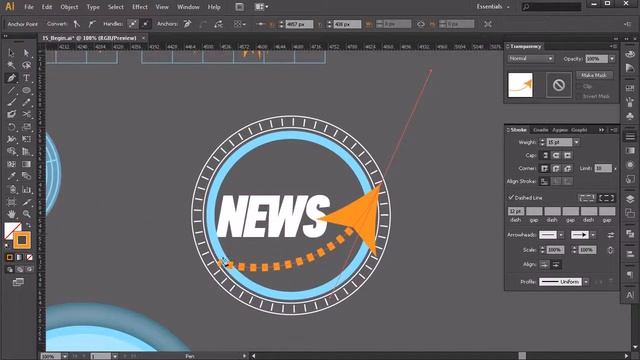This screenshot has height=360, width=640.
Task: Open the Arrange Documents dropdown
Action: pos(261,7)
